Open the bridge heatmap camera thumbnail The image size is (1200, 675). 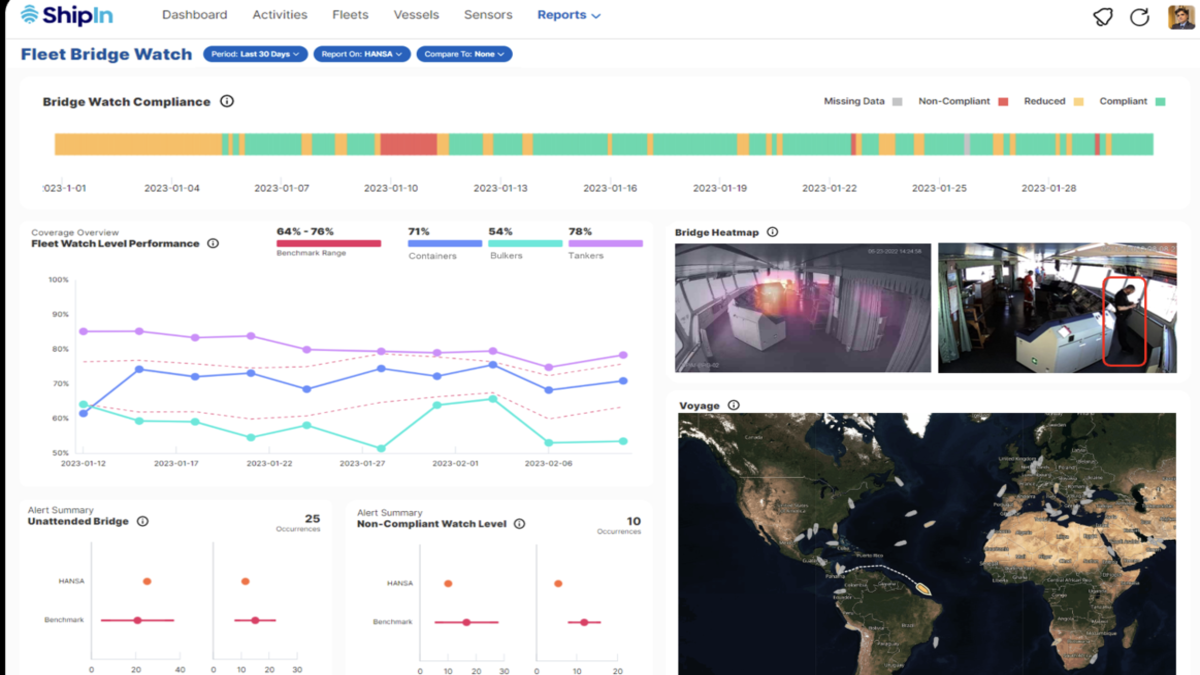point(802,307)
